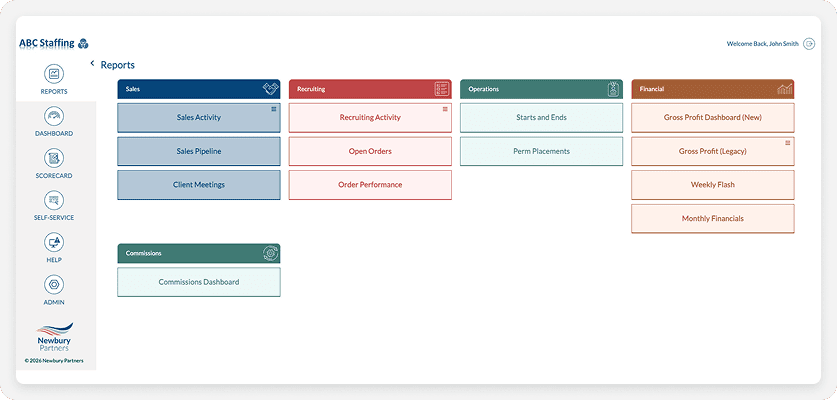The image size is (837, 400).
Task: Open the Commissions Dashboard
Action: coord(199,282)
